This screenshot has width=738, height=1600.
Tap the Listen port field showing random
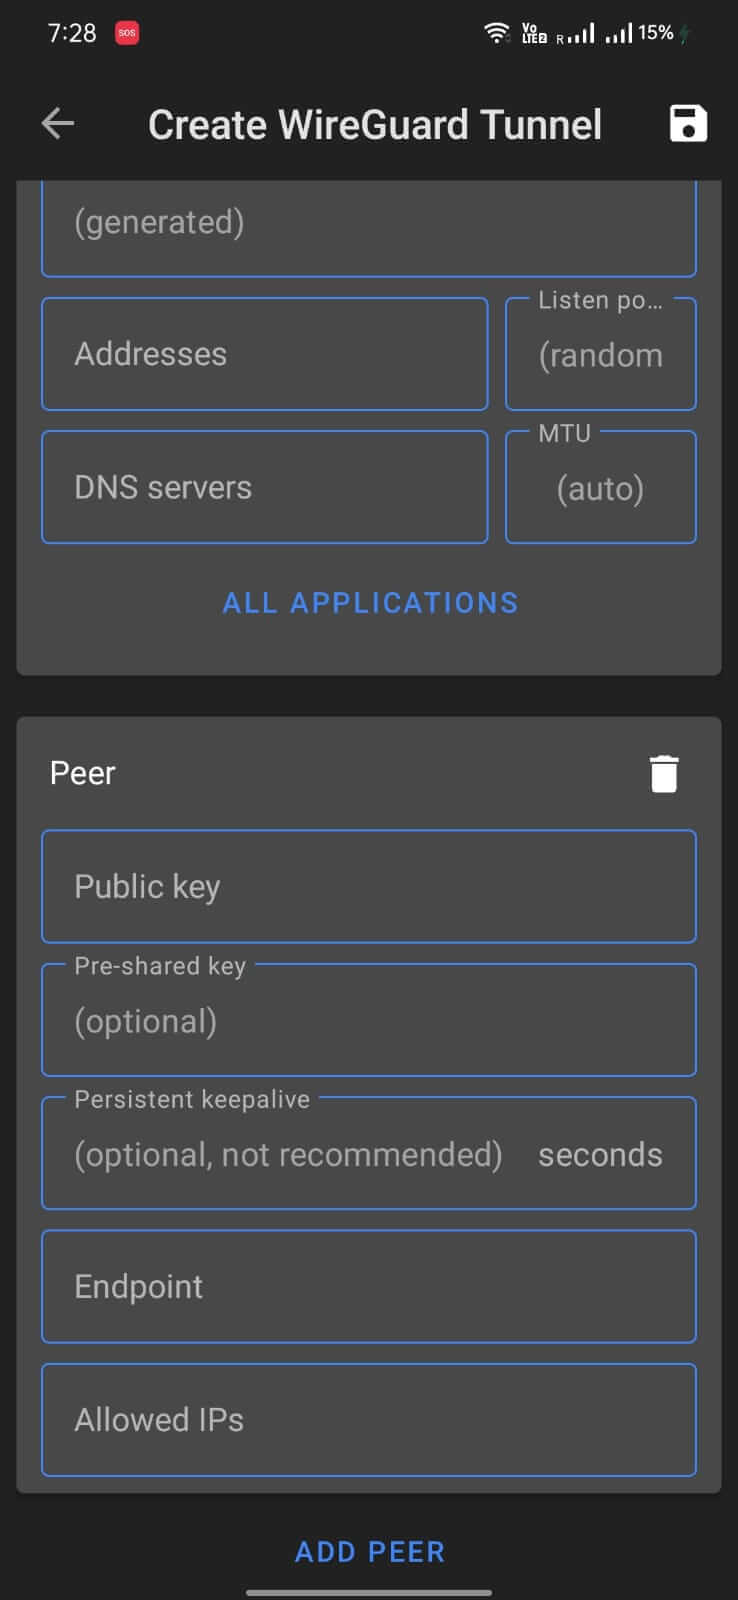(600, 355)
